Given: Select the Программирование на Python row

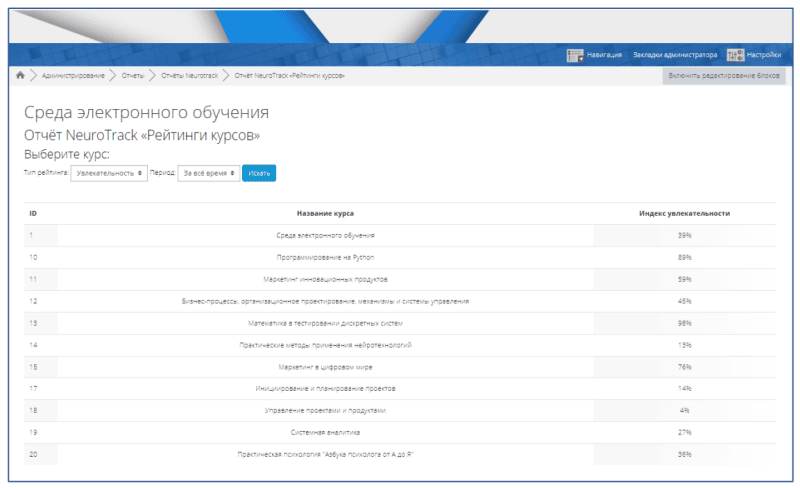Looking at the screenshot, I should 325,257.
